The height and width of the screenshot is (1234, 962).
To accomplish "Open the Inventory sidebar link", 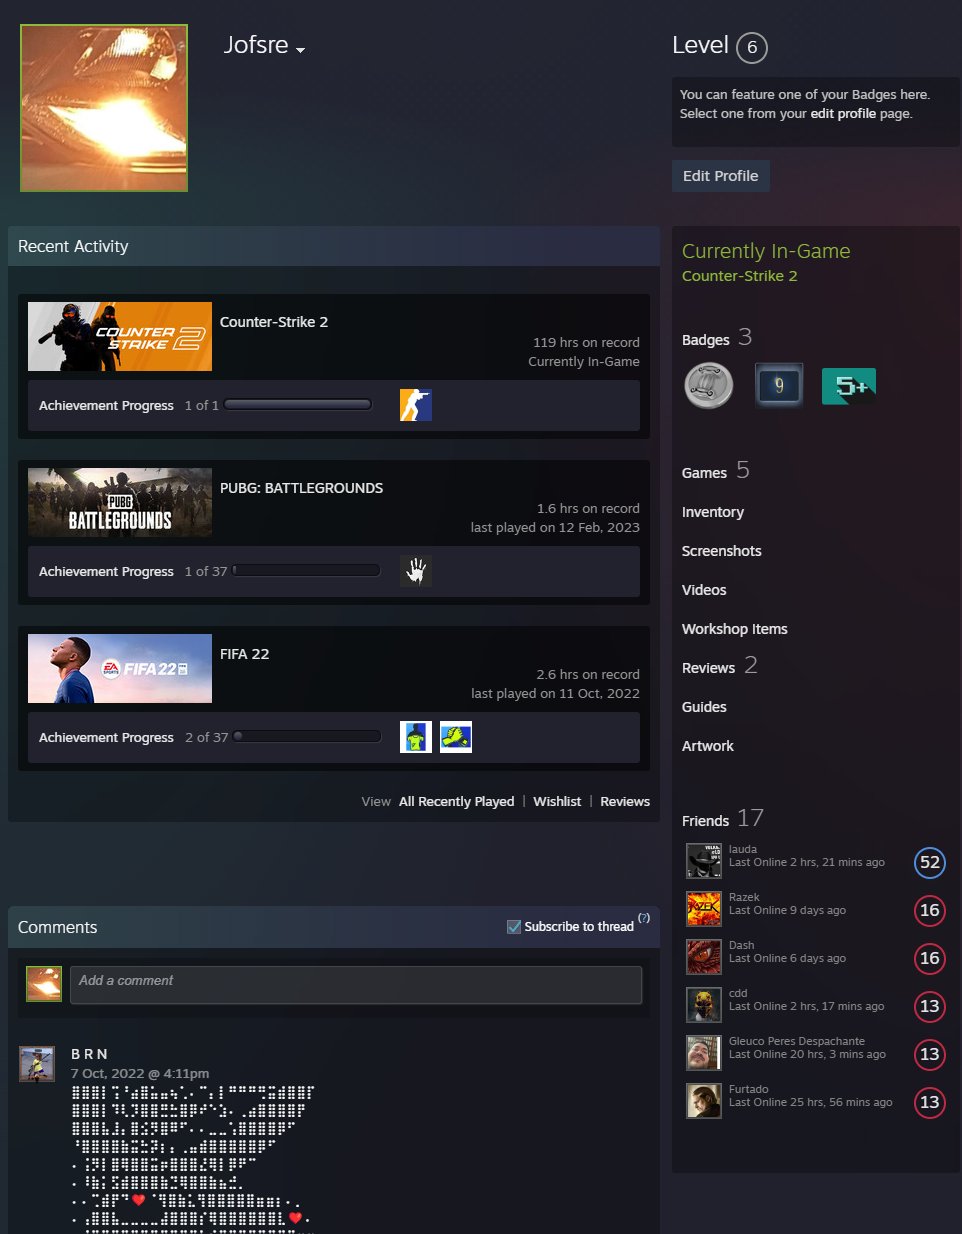I will click(x=713, y=512).
